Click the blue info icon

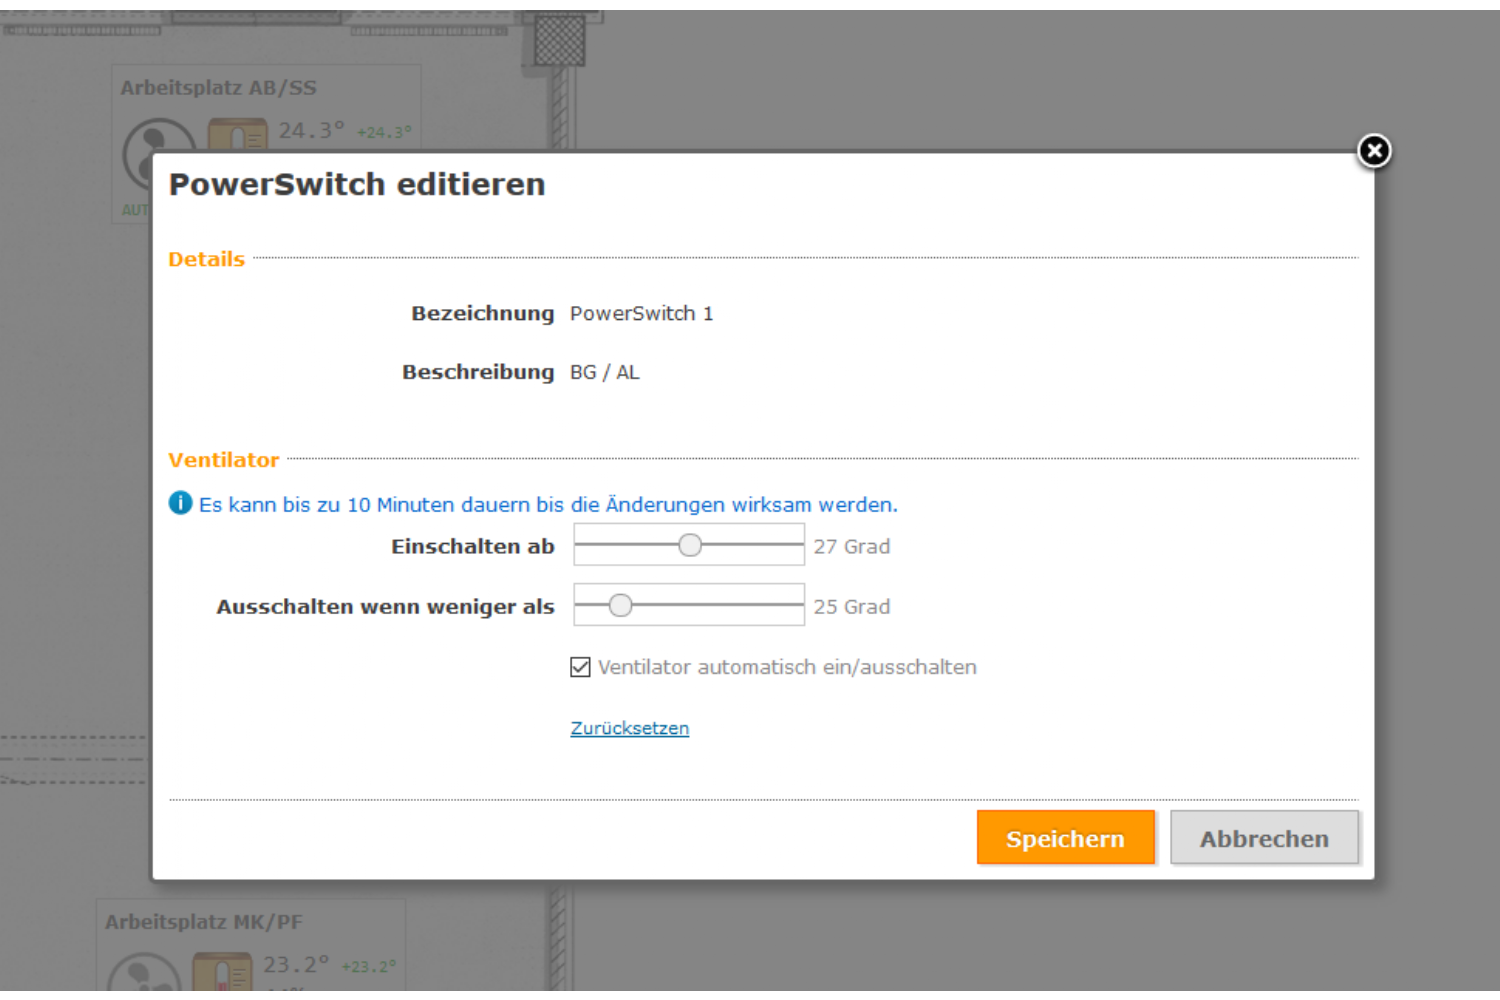pyautogui.click(x=180, y=503)
